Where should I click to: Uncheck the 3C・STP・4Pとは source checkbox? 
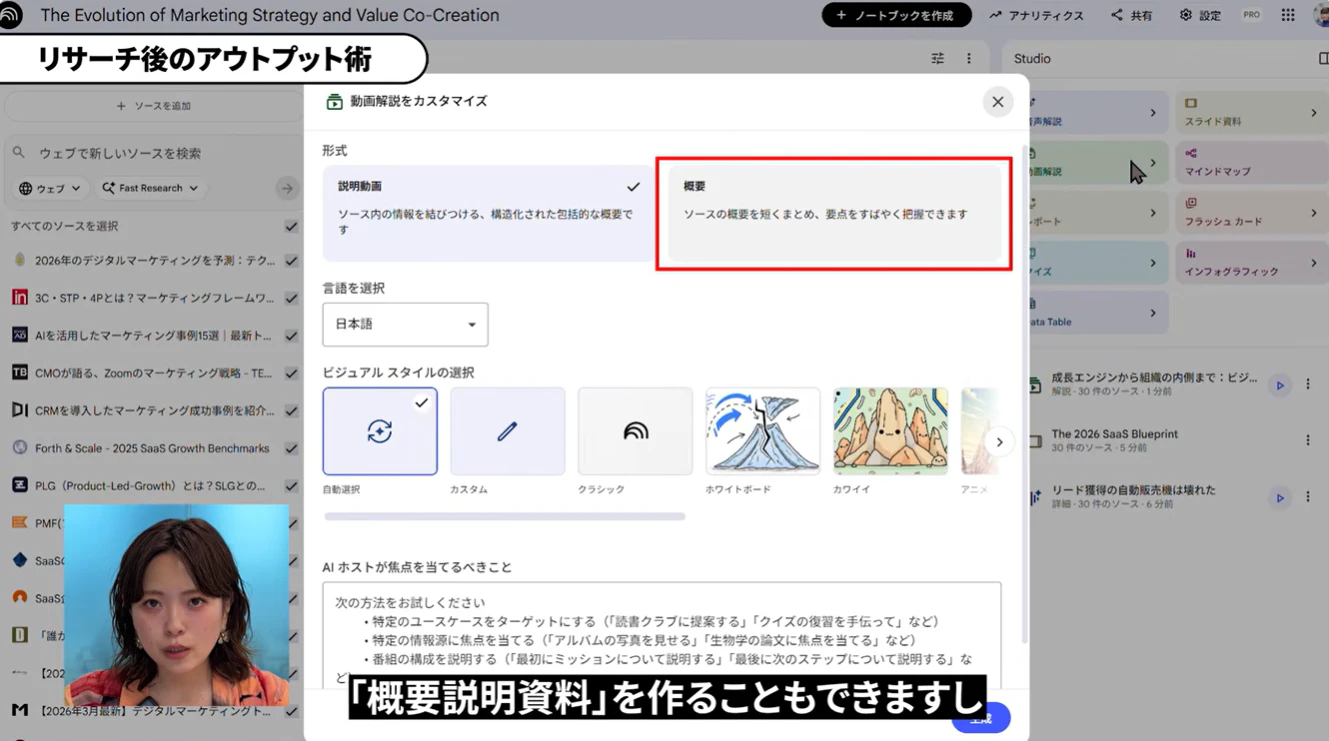(291, 298)
